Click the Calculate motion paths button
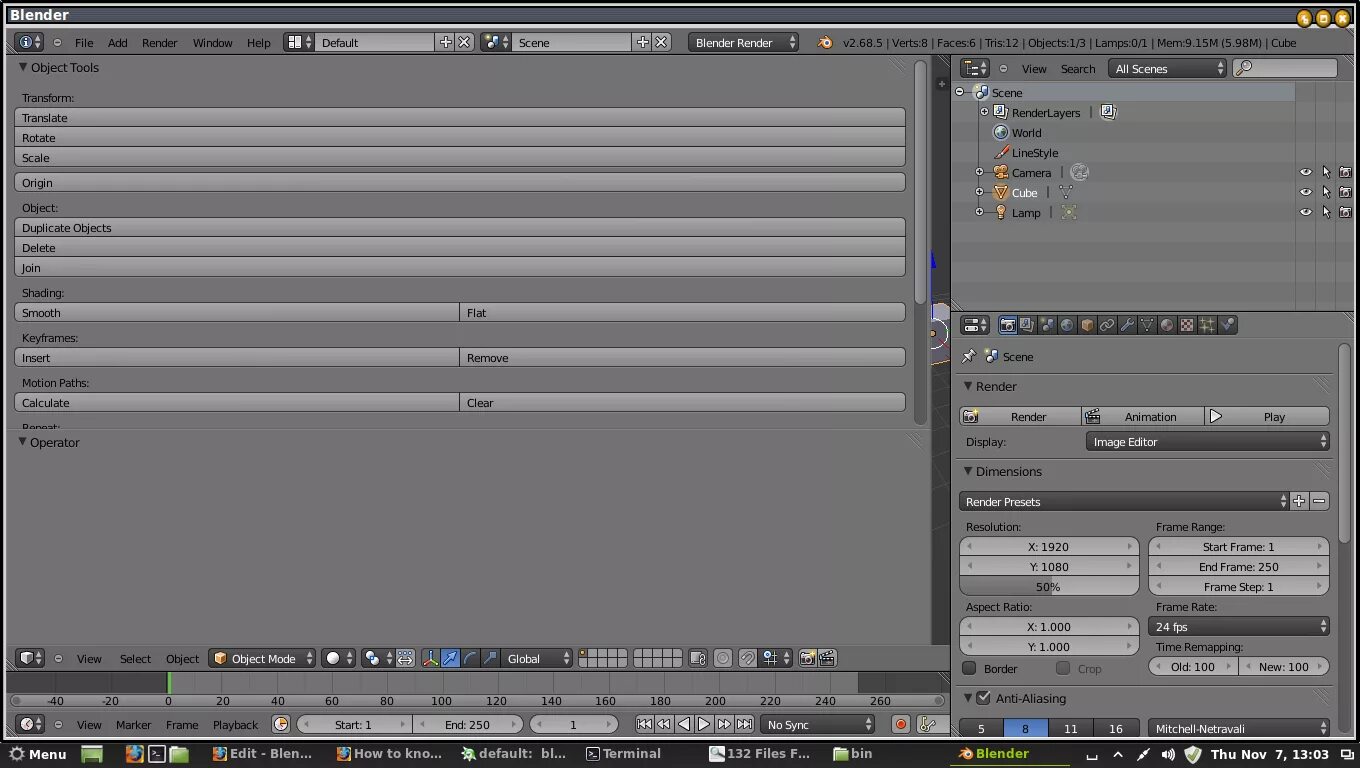Screen dimensions: 1360x768 pos(237,403)
